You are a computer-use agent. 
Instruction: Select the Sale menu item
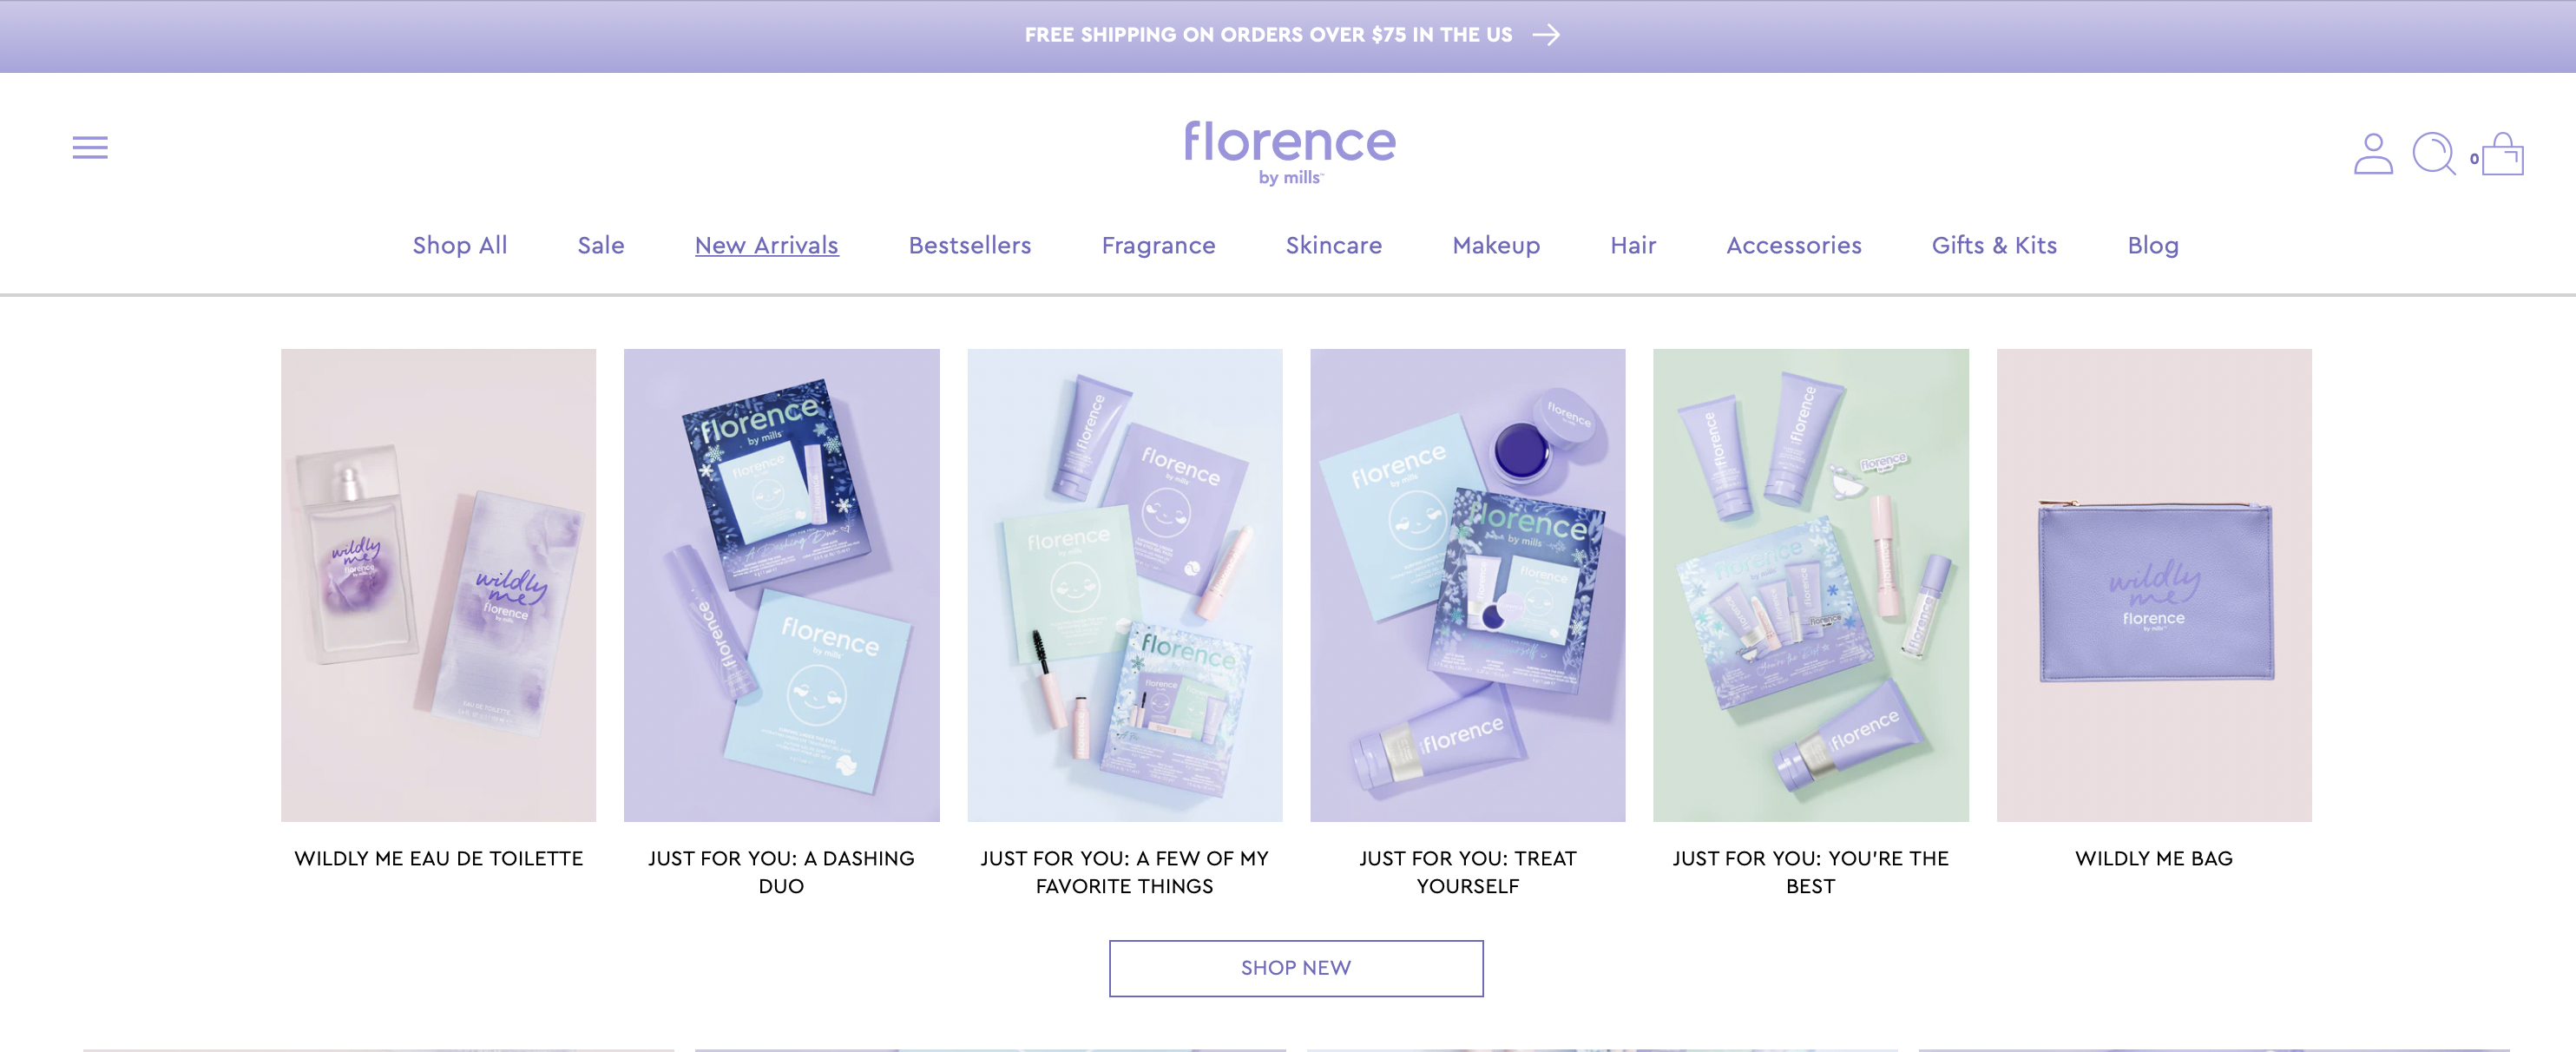(601, 245)
